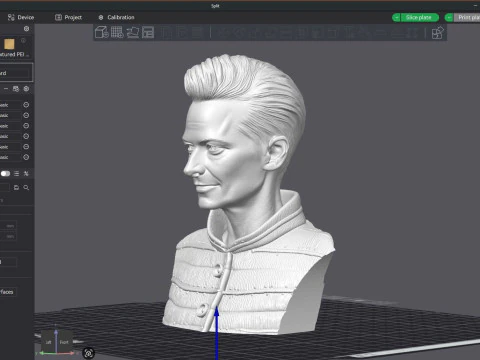Viewport: 480px width, 360px height.
Task: Click the minus remove filament icon
Action: [x=6, y=89]
